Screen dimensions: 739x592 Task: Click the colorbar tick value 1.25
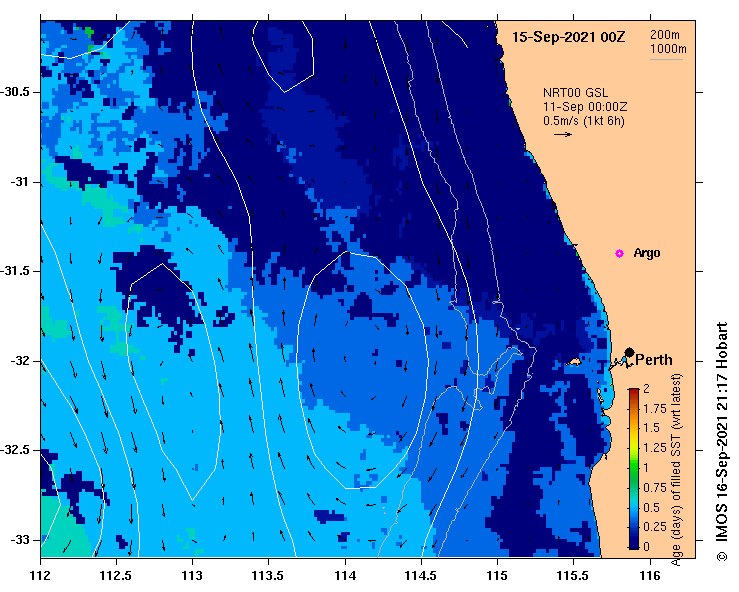(655, 448)
